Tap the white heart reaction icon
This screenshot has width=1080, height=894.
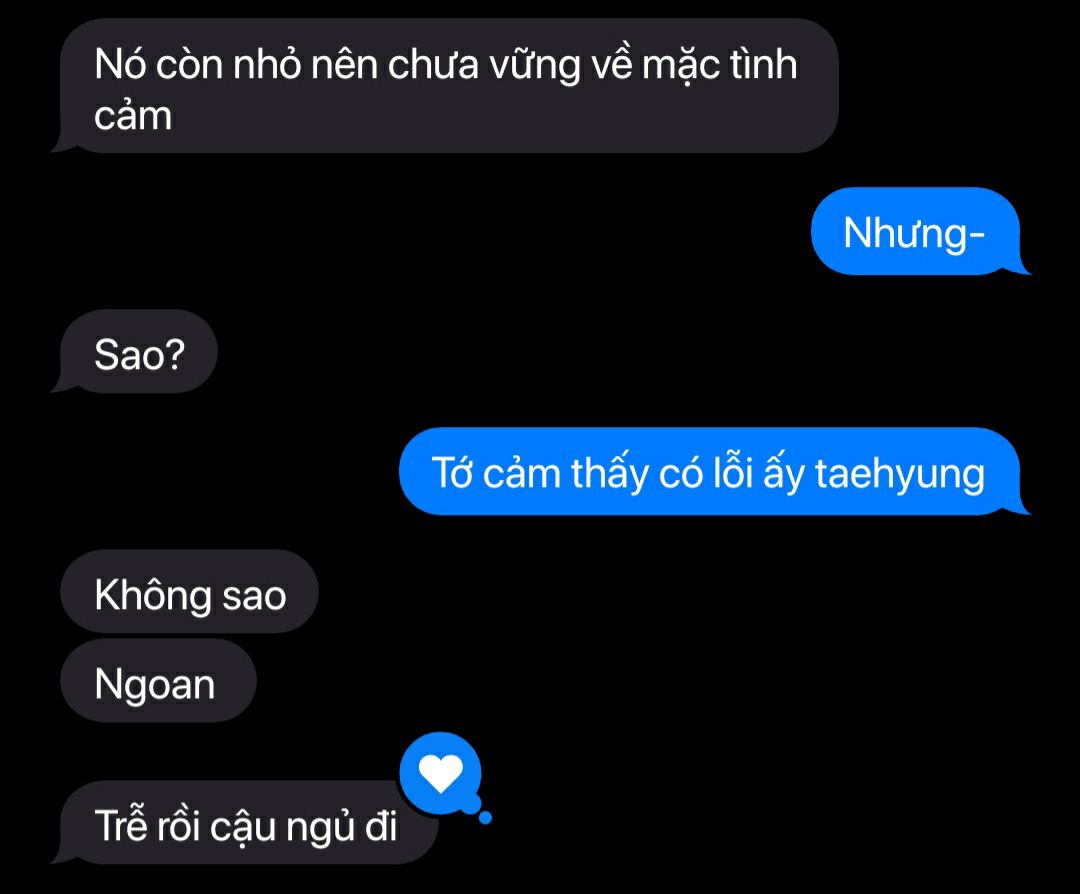point(441,773)
